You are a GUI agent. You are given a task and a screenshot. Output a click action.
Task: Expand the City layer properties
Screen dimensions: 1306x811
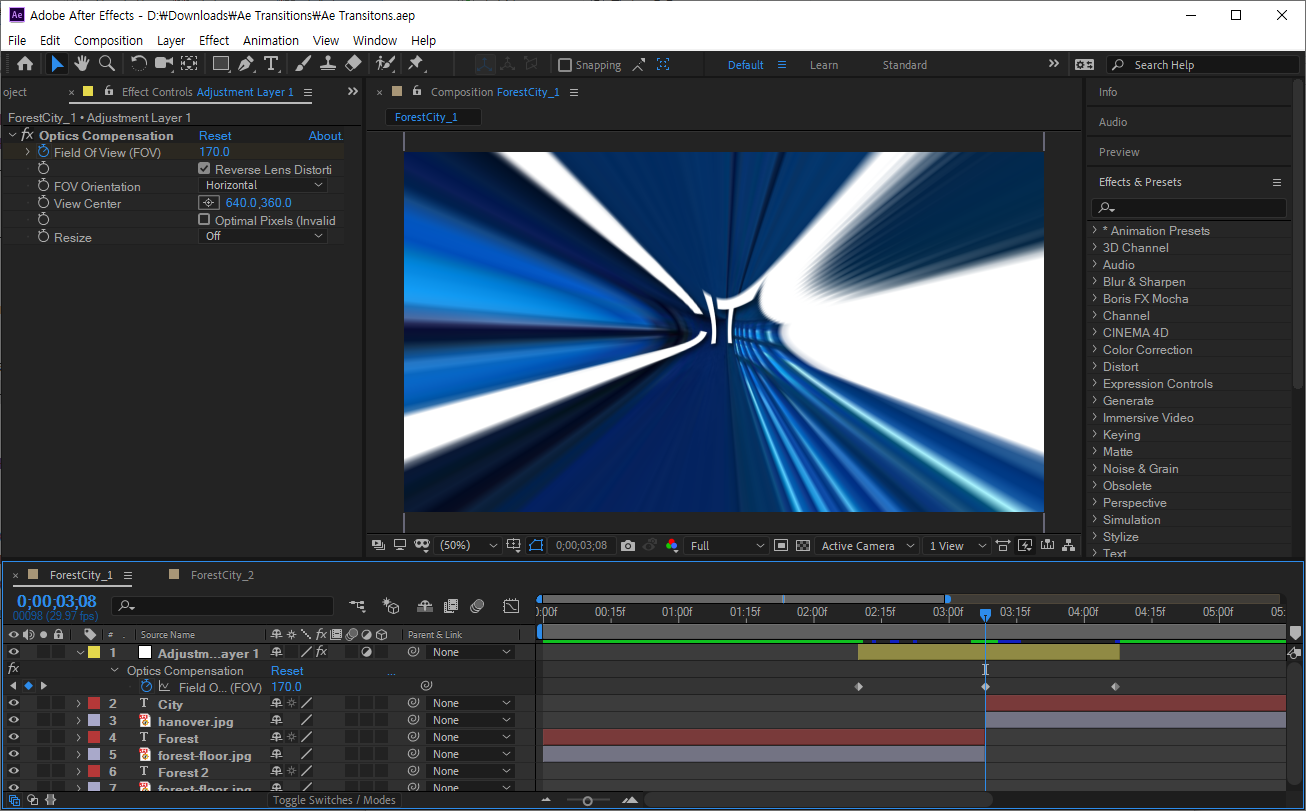[x=78, y=704]
